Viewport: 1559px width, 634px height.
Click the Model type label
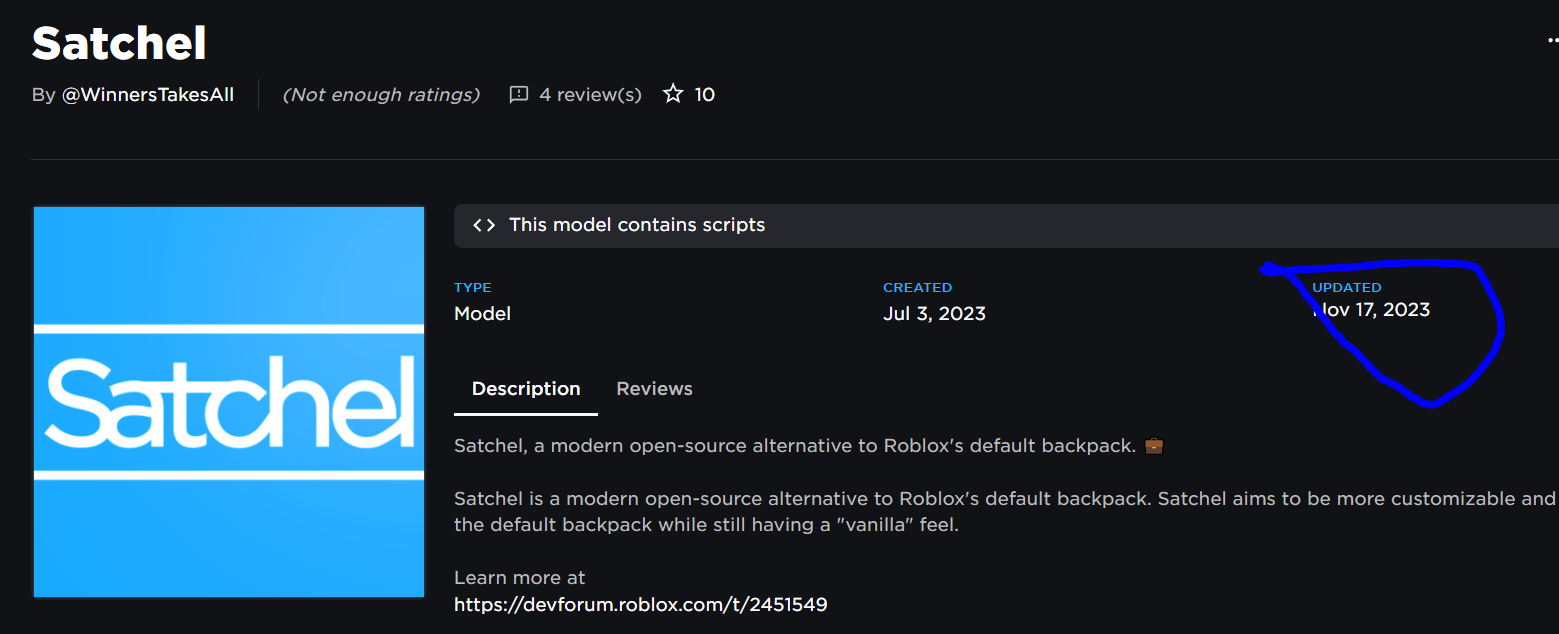coord(482,313)
